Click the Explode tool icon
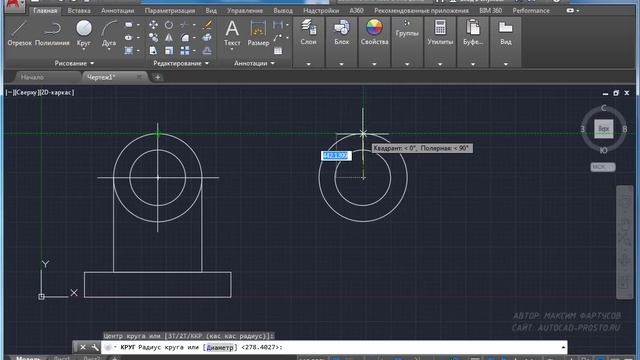 click(207, 38)
